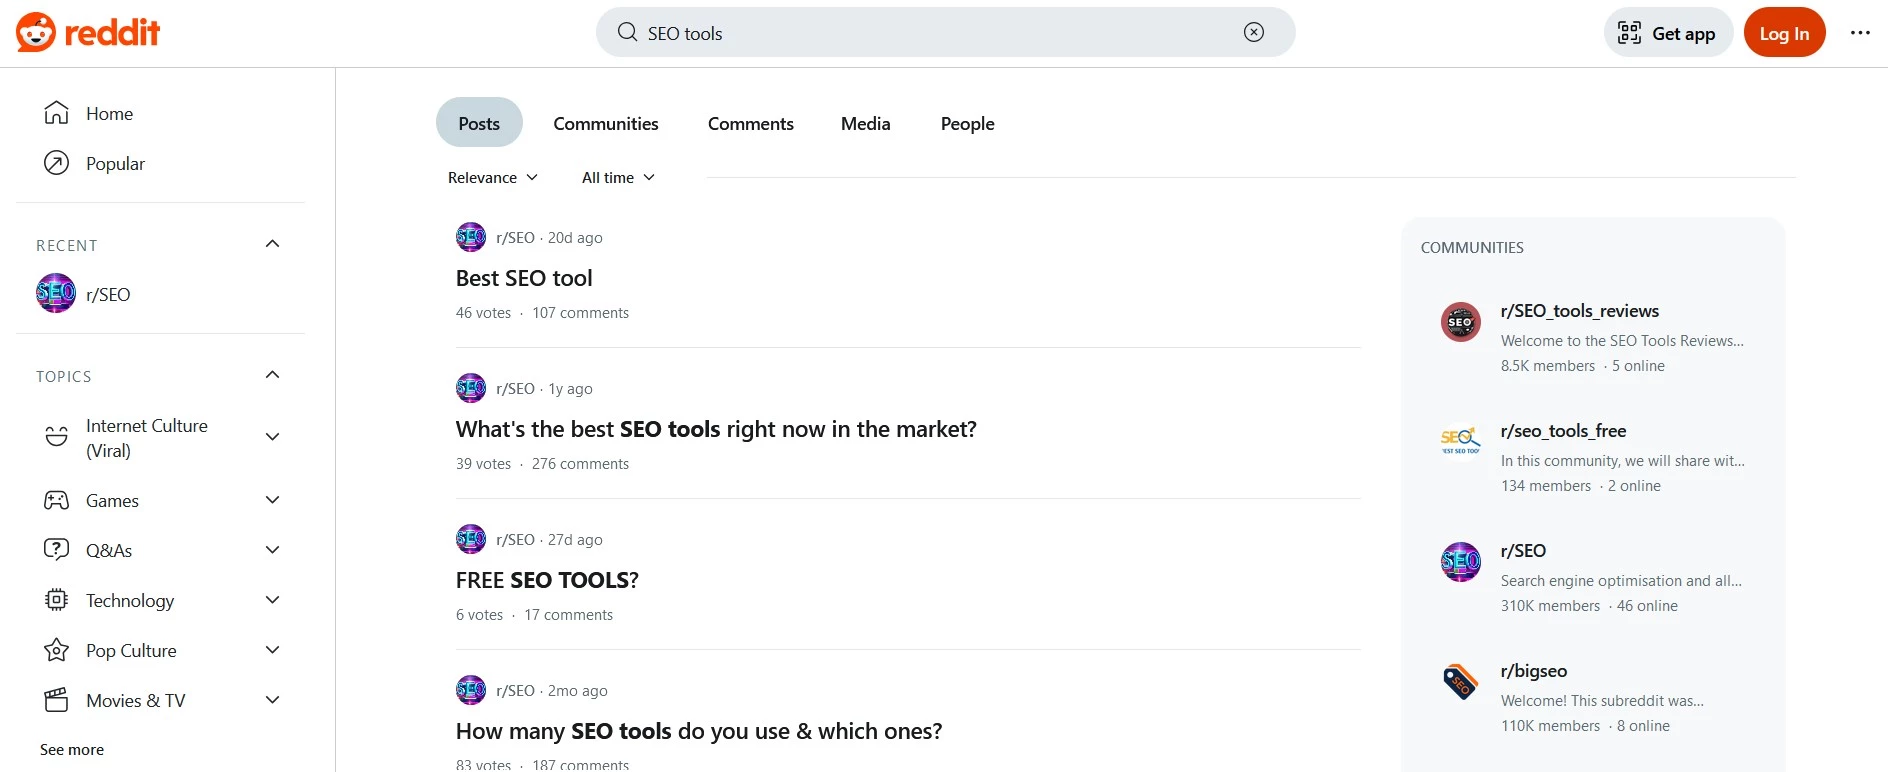Collapse the Topics section chevron
The height and width of the screenshot is (772, 1888).
pyautogui.click(x=272, y=375)
